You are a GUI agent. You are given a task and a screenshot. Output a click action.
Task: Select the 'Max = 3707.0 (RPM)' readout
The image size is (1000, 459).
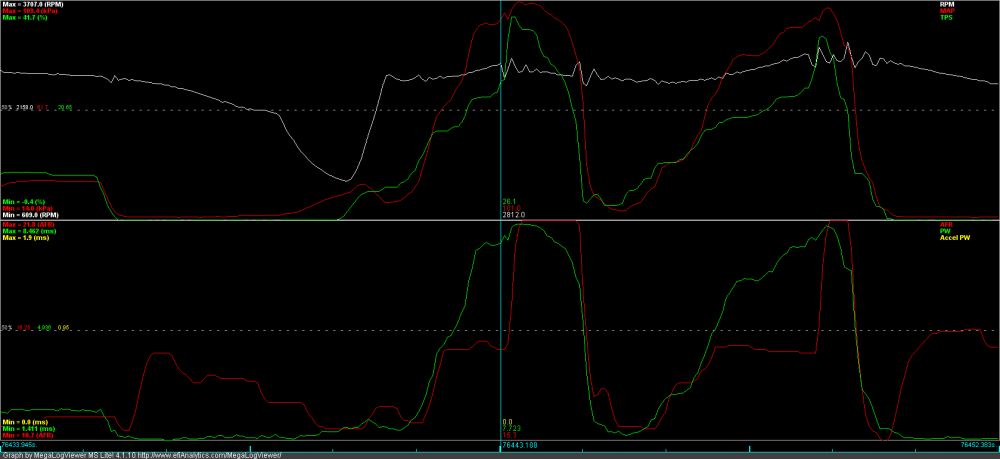pyautogui.click(x=31, y=4)
